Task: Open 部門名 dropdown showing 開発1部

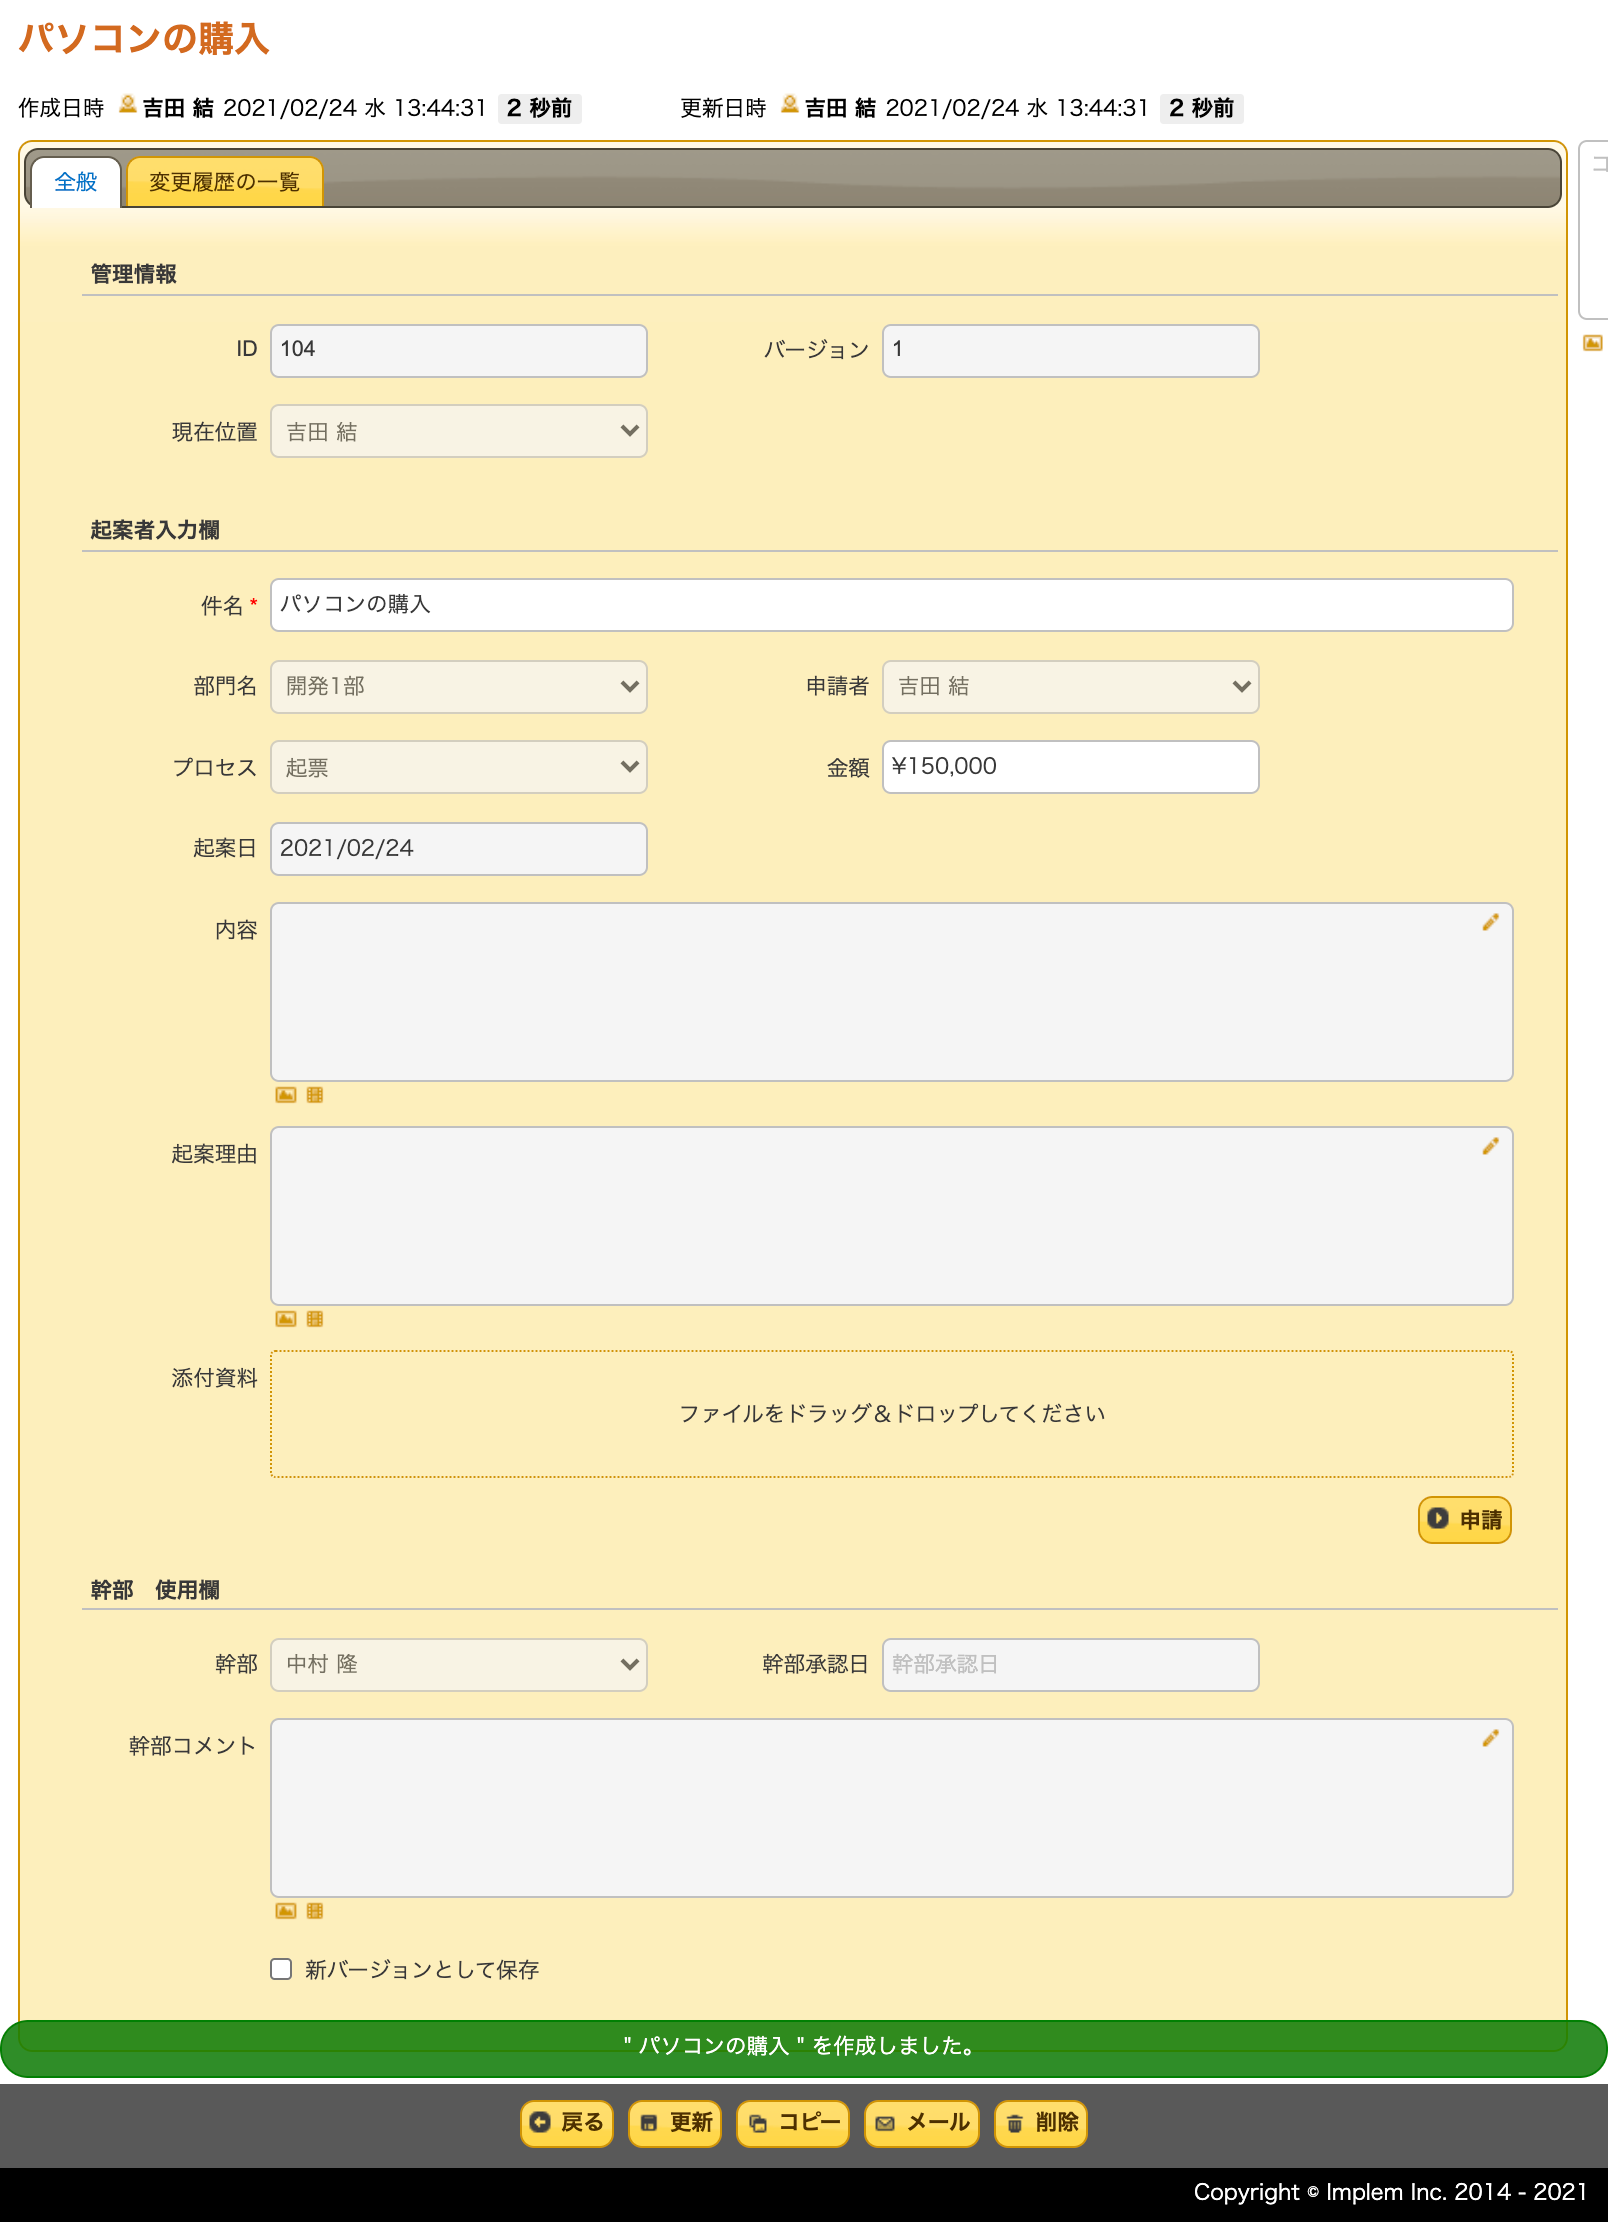Action: click(x=459, y=687)
